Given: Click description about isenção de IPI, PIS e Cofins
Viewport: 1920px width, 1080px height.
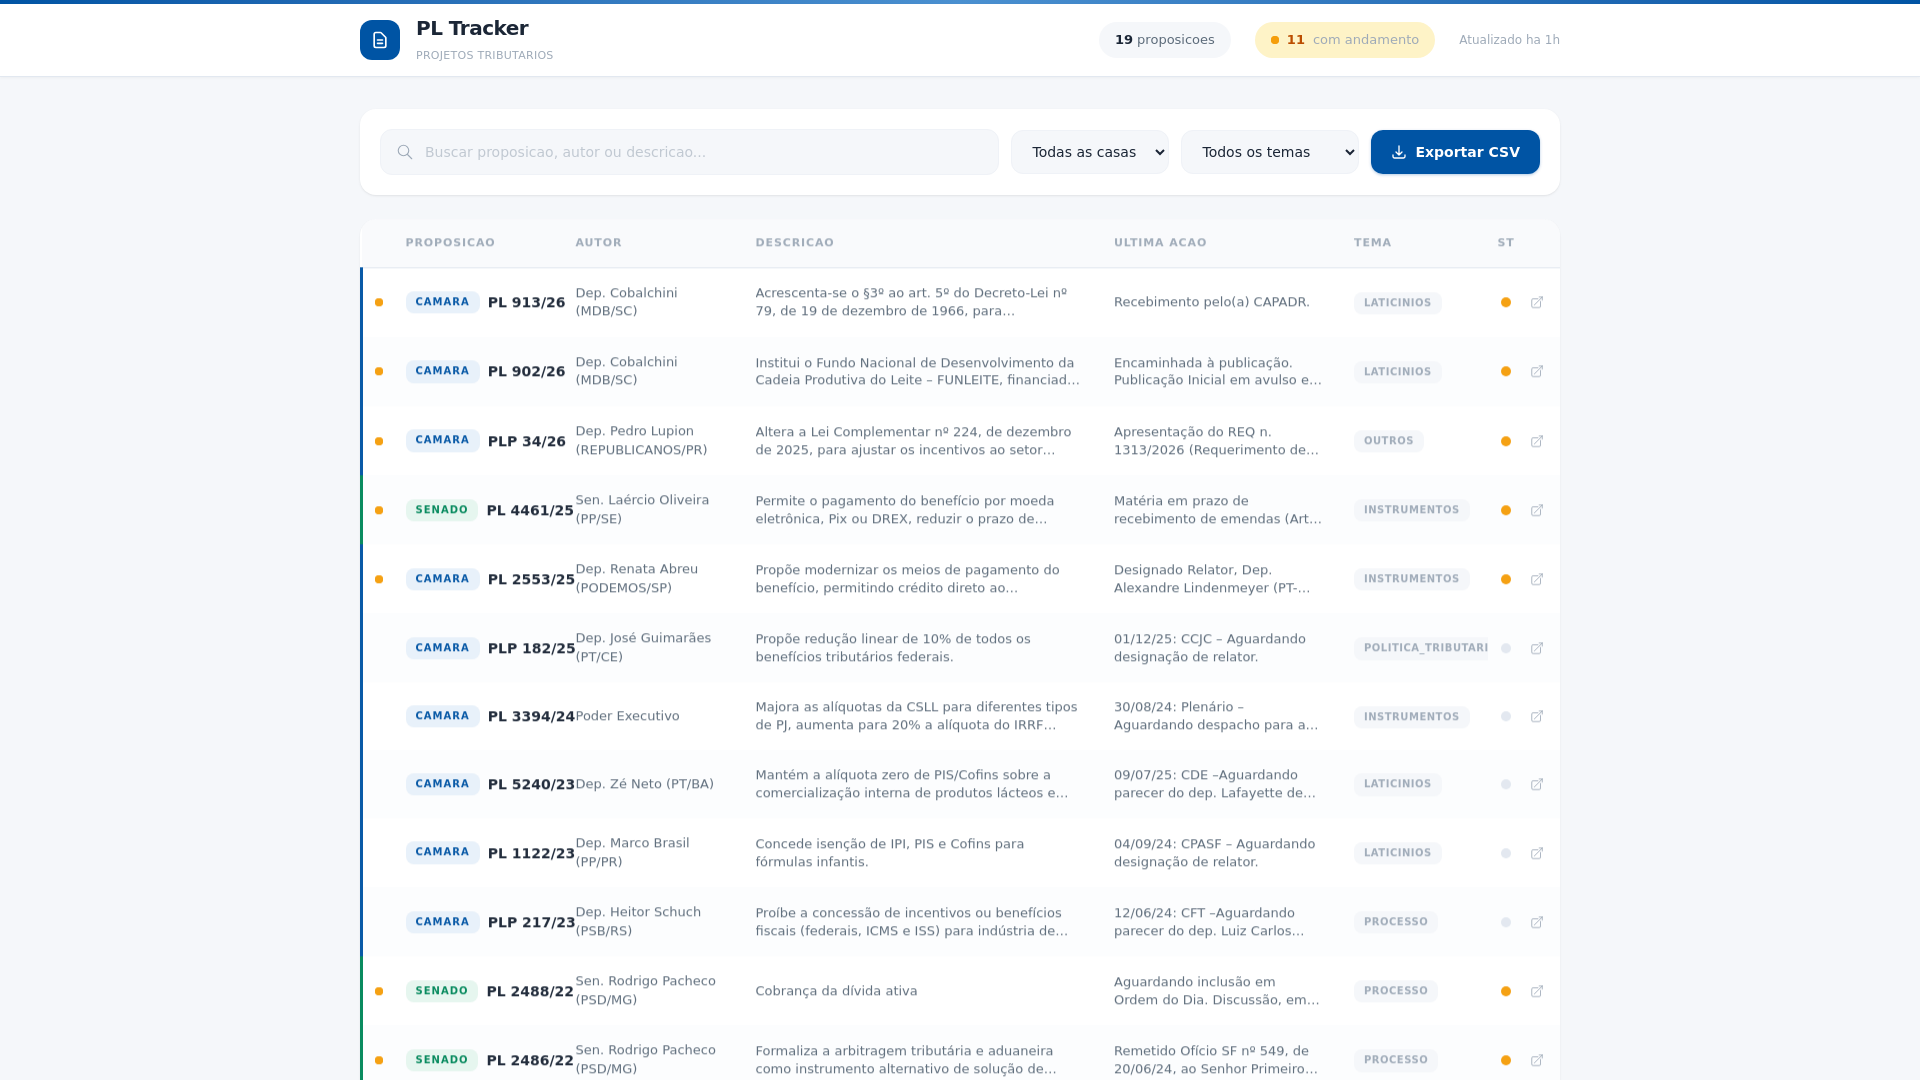Looking at the screenshot, I should (889, 853).
